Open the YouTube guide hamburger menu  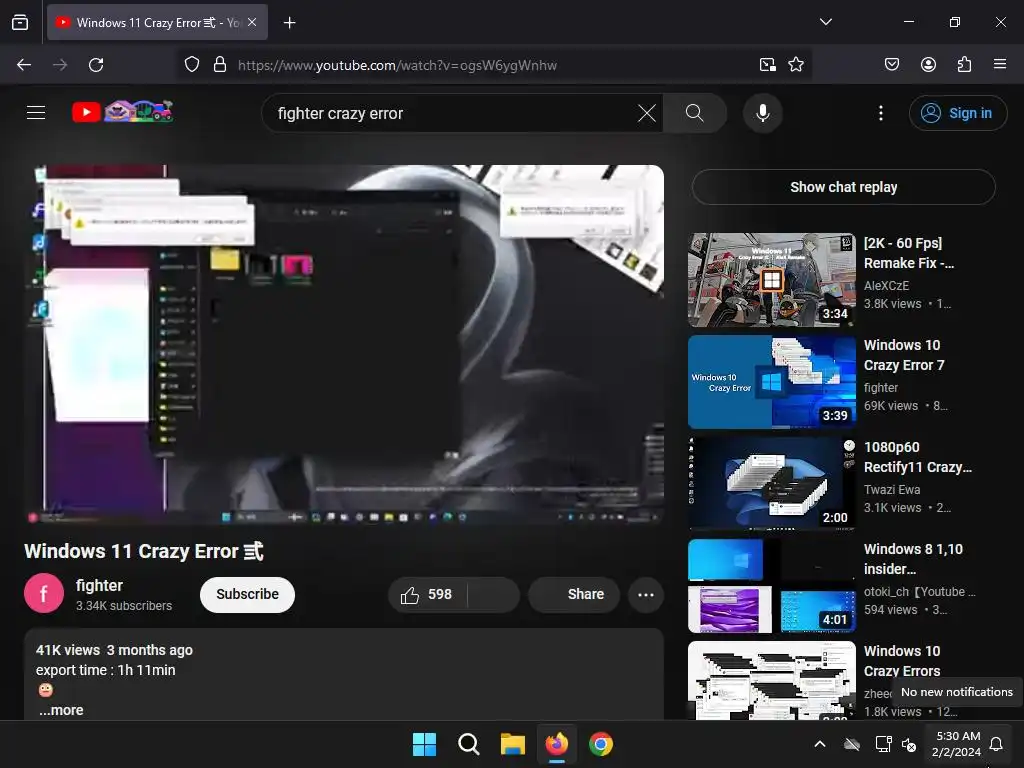coord(36,113)
